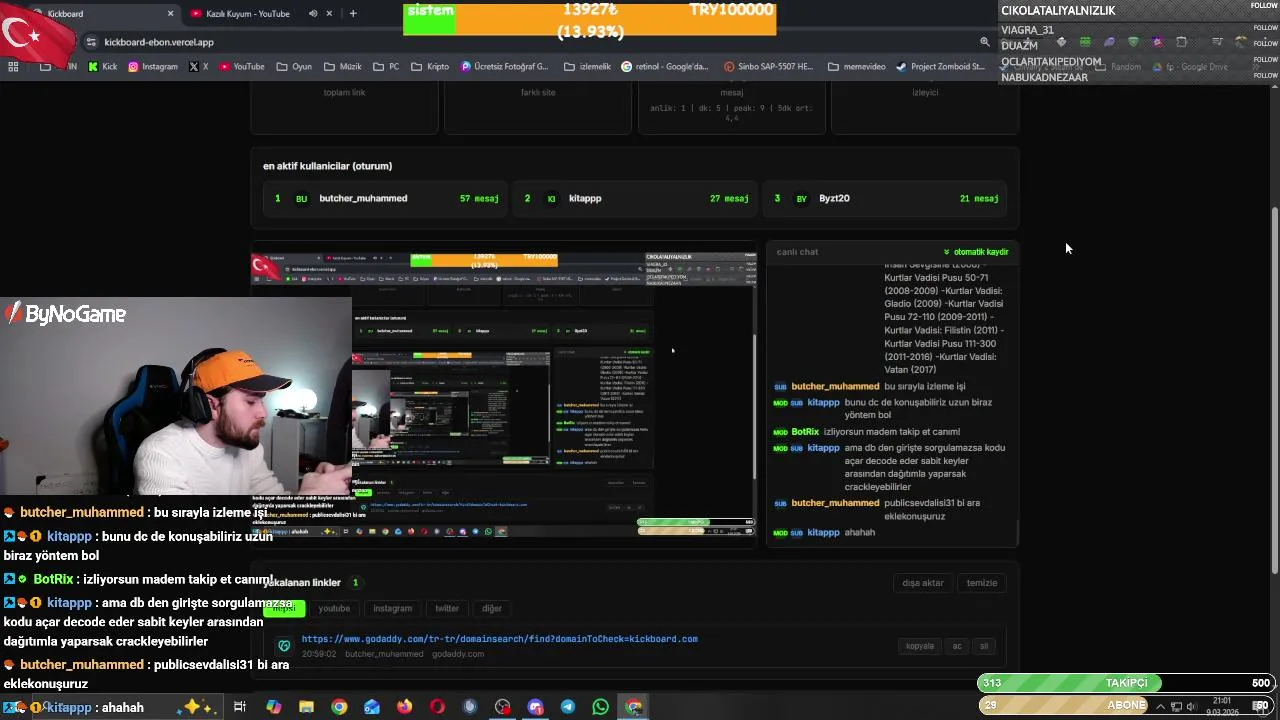Close the Kickboard tab
Viewport: 1280px width, 720px height.
[x=170, y=13]
